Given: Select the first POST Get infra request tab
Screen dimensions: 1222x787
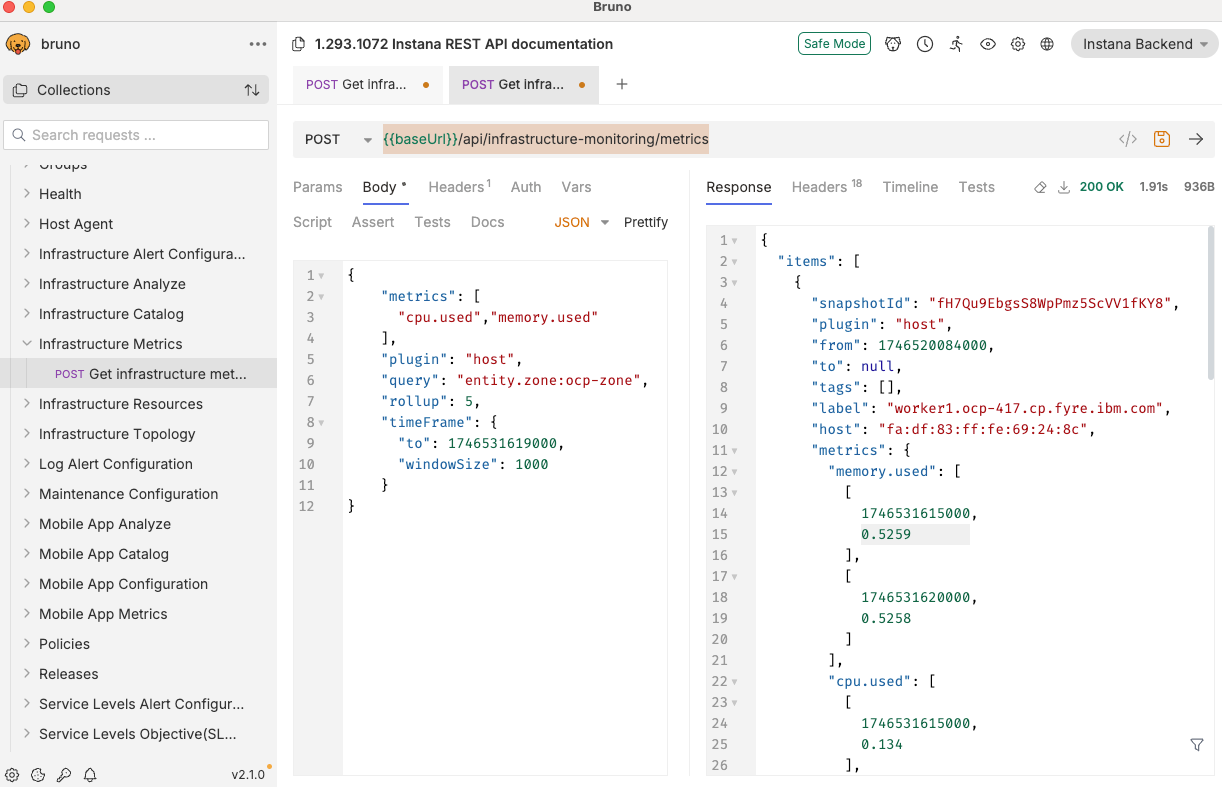Looking at the screenshot, I should pyautogui.click(x=368, y=85).
